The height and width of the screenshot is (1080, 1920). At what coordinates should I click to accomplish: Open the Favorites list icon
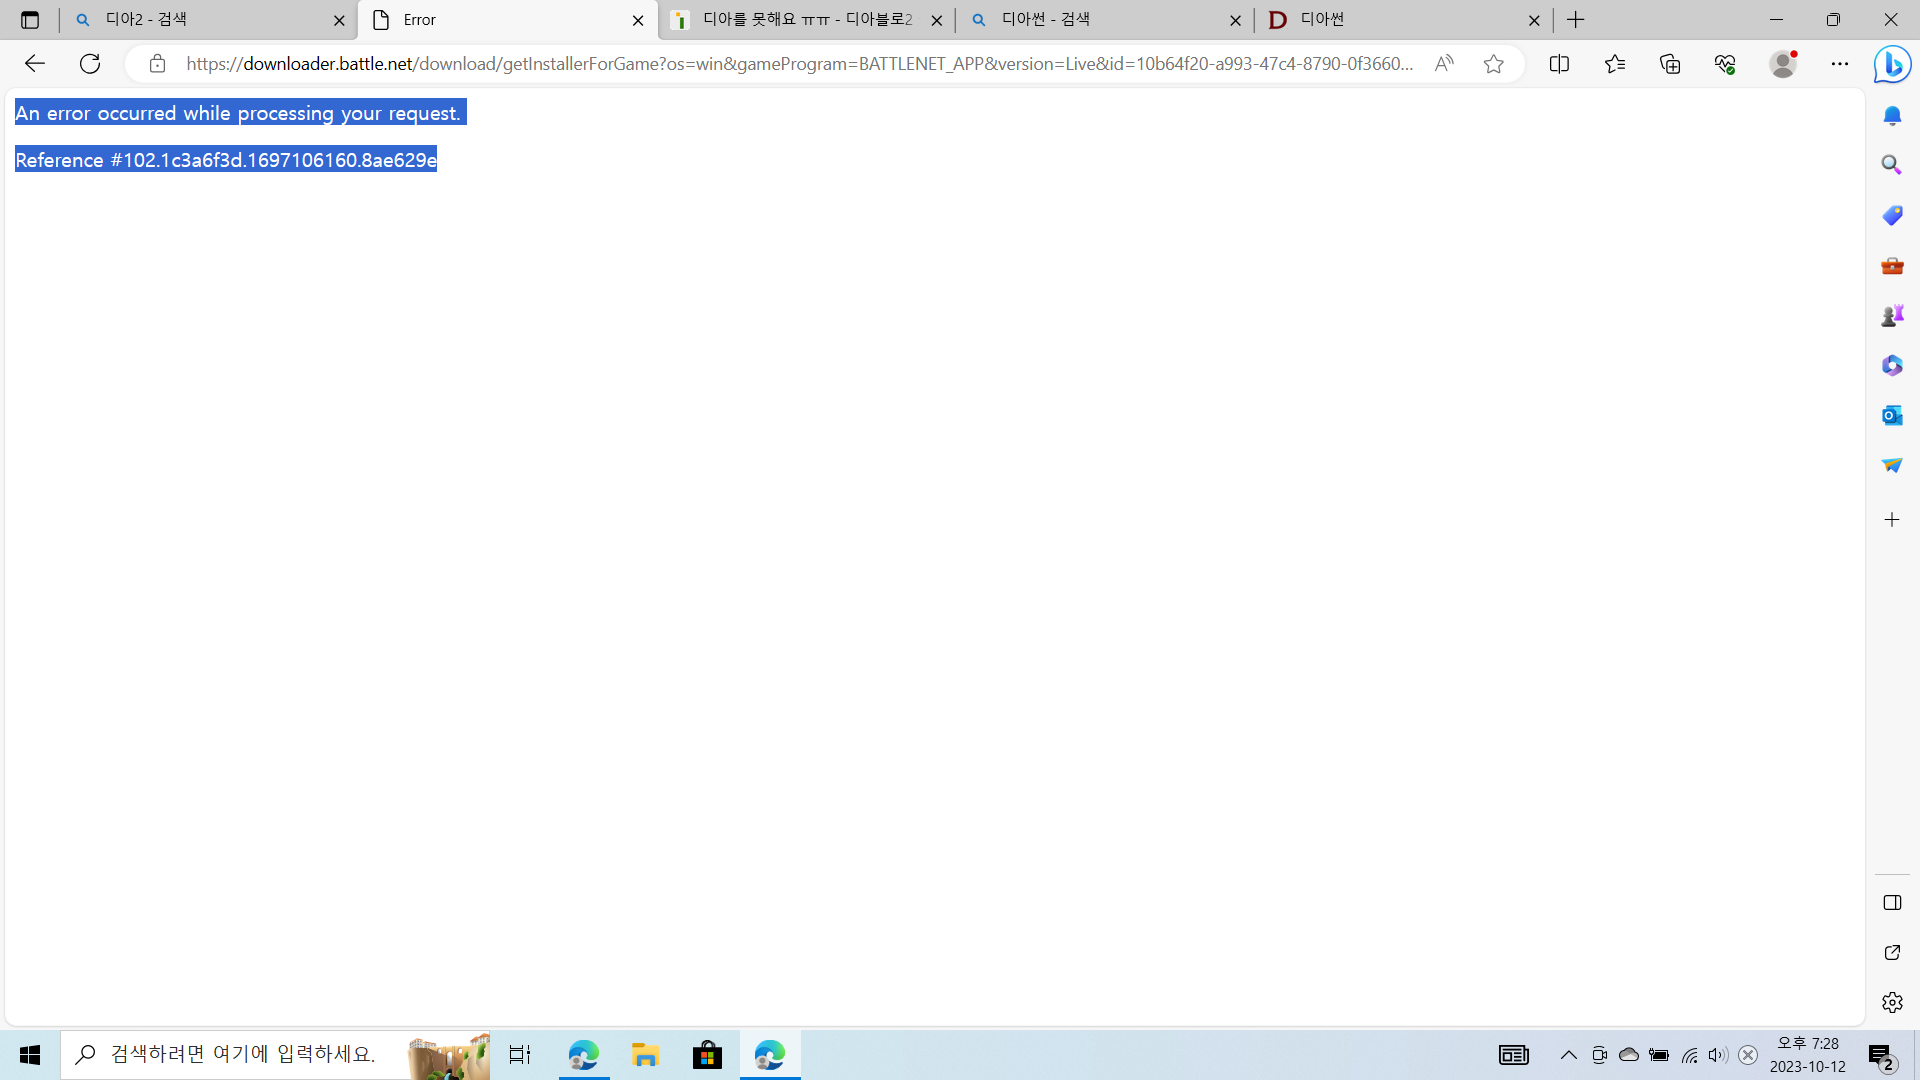[1614, 64]
